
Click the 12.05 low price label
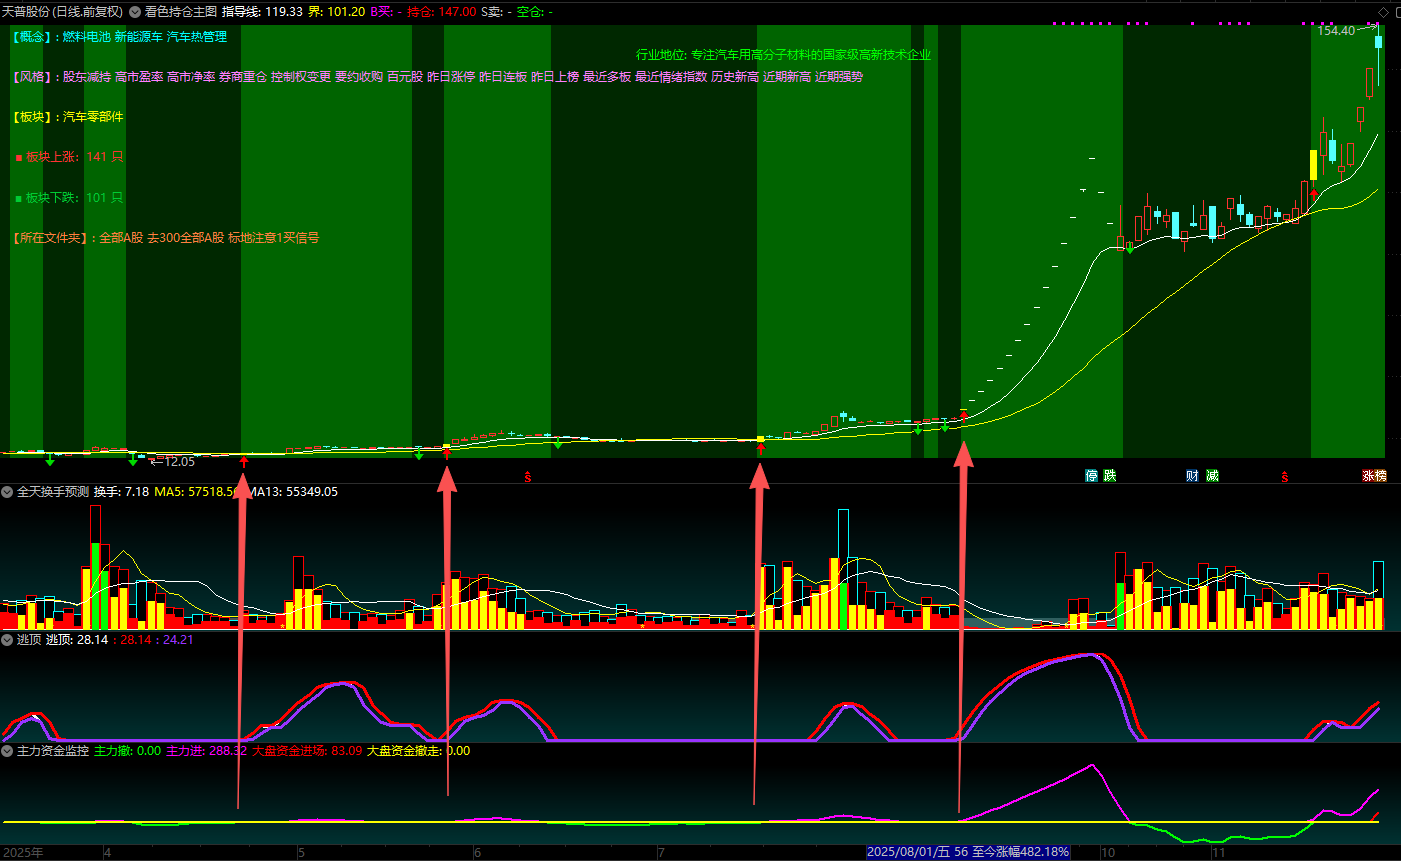point(179,462)
